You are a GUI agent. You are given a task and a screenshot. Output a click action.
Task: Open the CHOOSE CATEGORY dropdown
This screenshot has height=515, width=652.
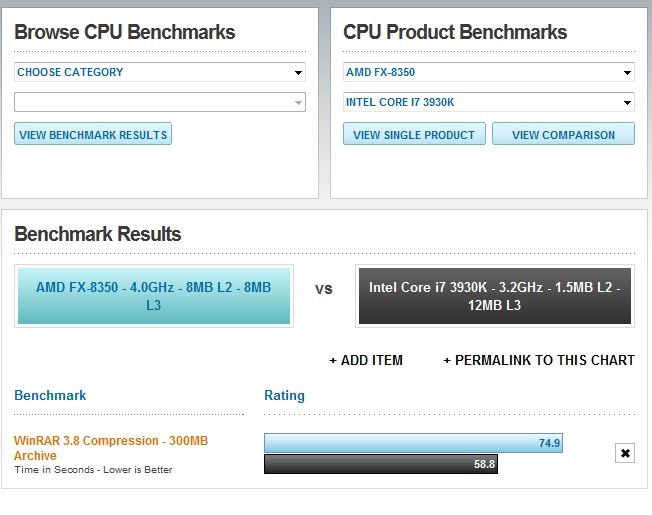point(160,72)
